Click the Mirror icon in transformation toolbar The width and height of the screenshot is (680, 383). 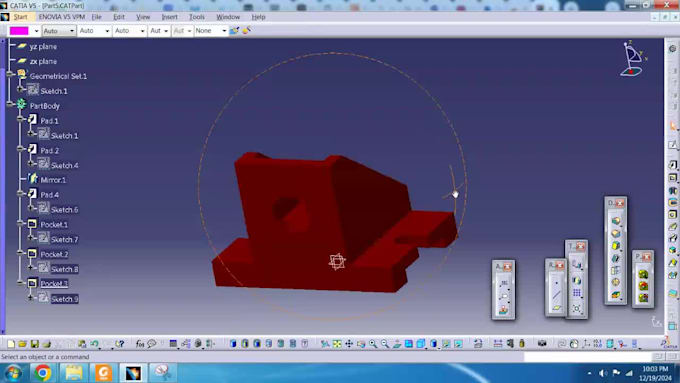click(x=577, y=280)
